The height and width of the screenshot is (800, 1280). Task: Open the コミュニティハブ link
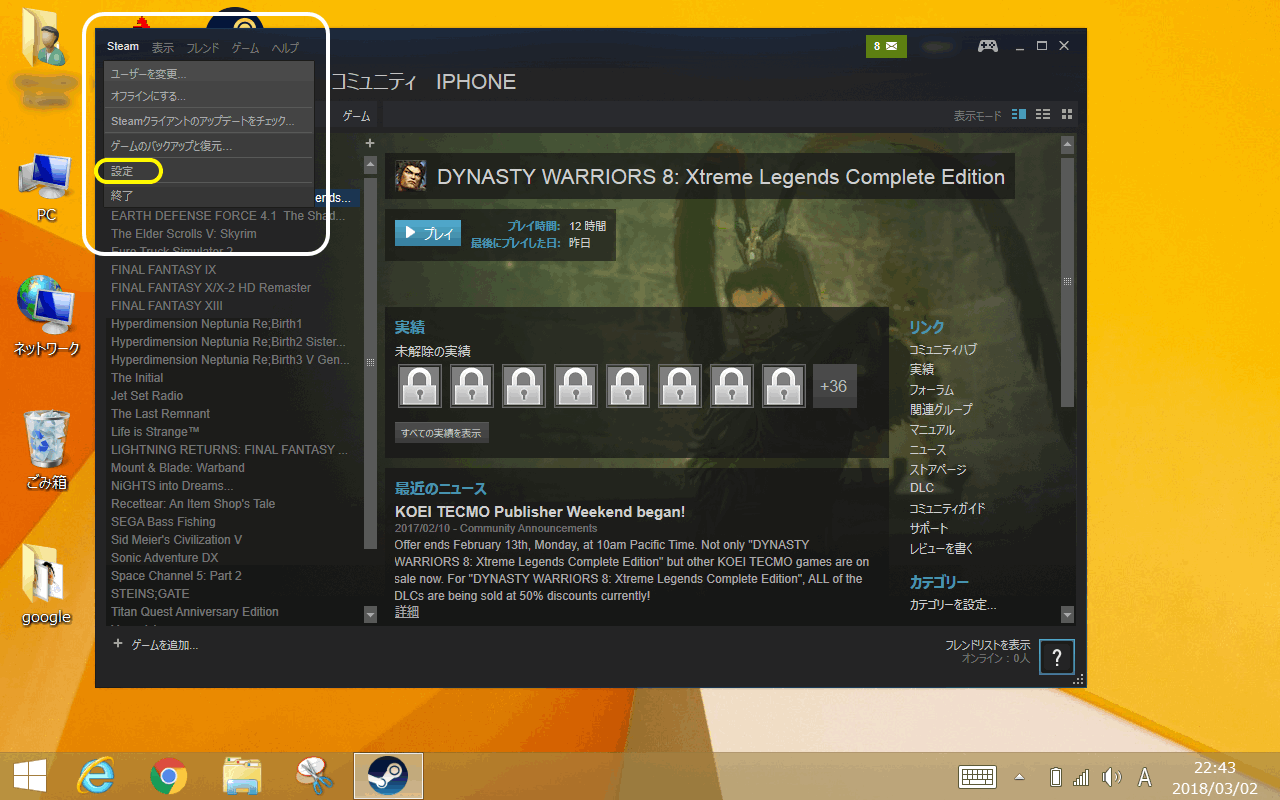pos(942,350)
